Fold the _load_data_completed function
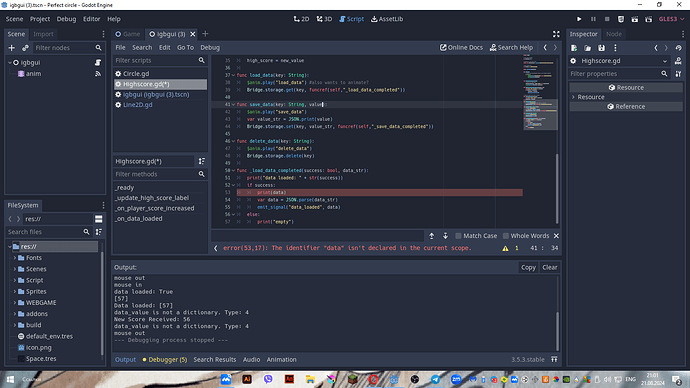 [233, 170]
